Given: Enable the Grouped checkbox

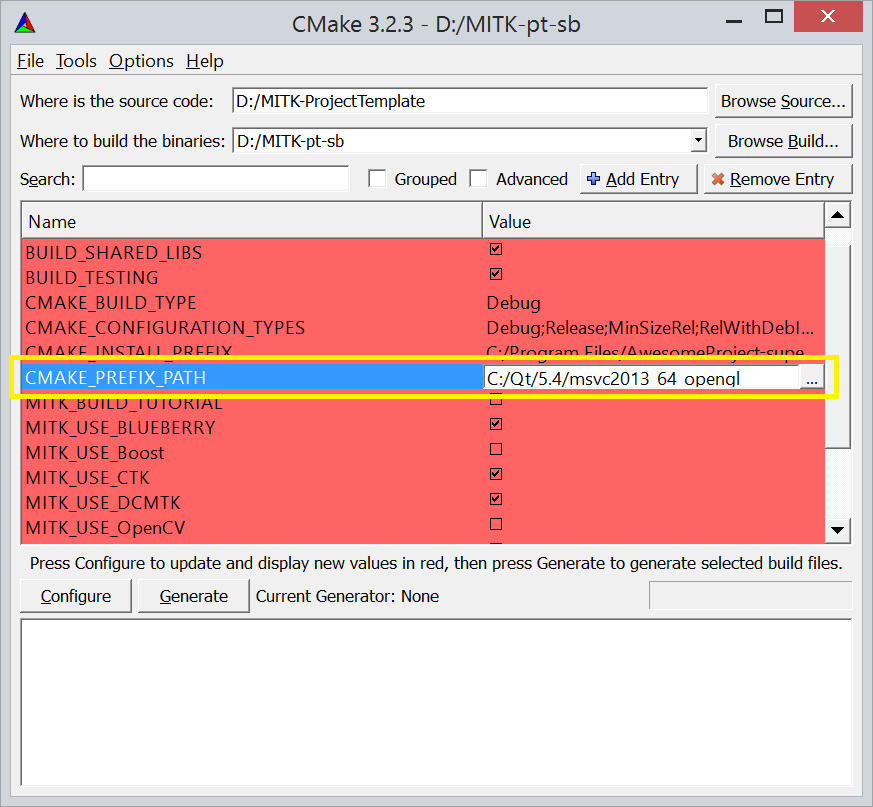Looking at the screenshot, I should click(x=377, y=179).
